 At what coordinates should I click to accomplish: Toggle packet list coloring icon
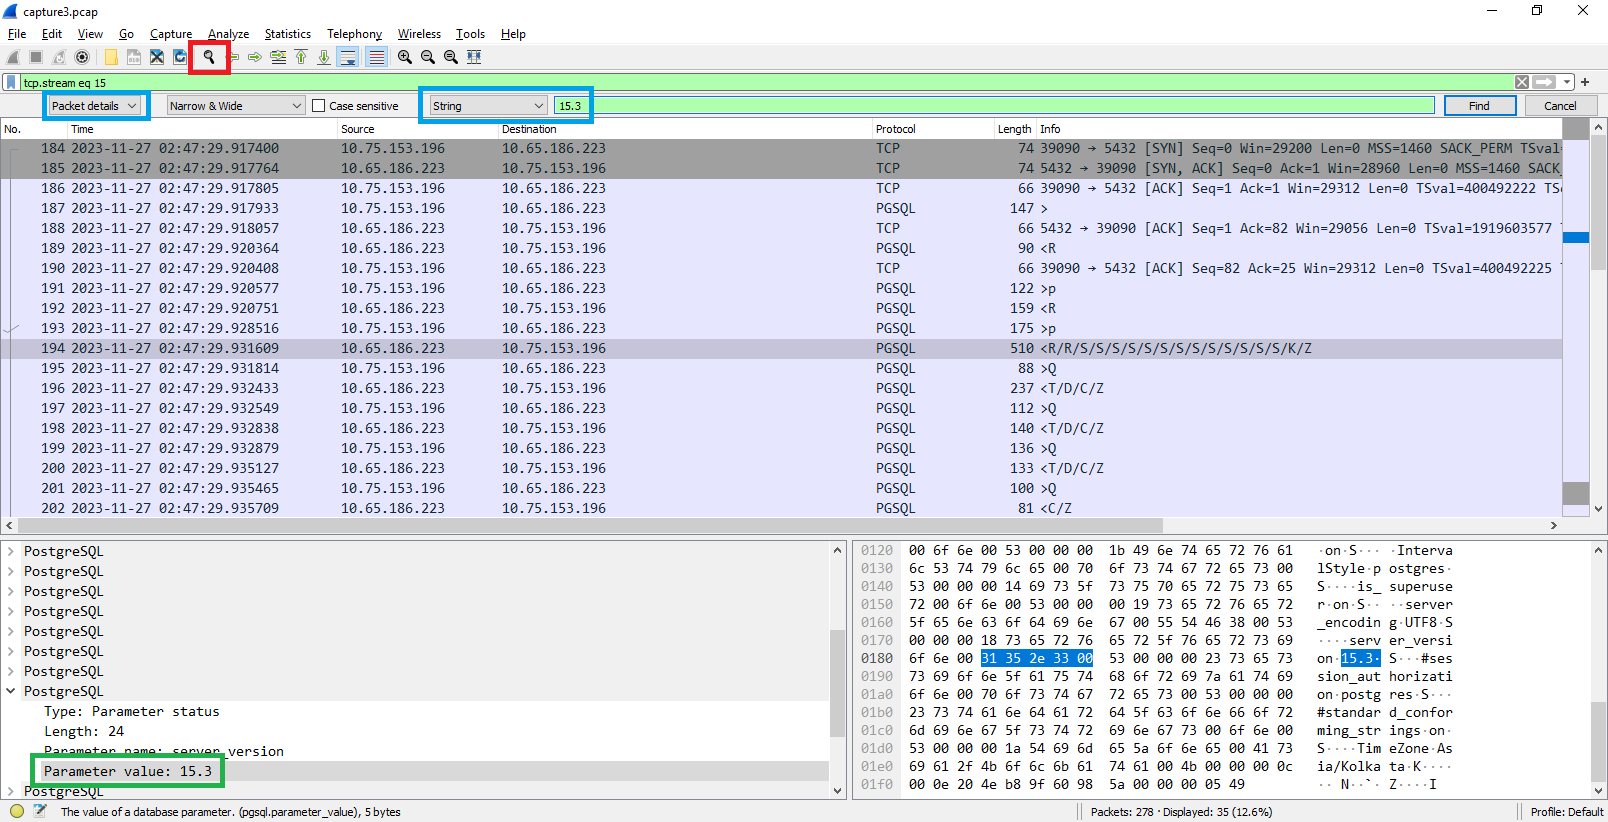[376, 57]
